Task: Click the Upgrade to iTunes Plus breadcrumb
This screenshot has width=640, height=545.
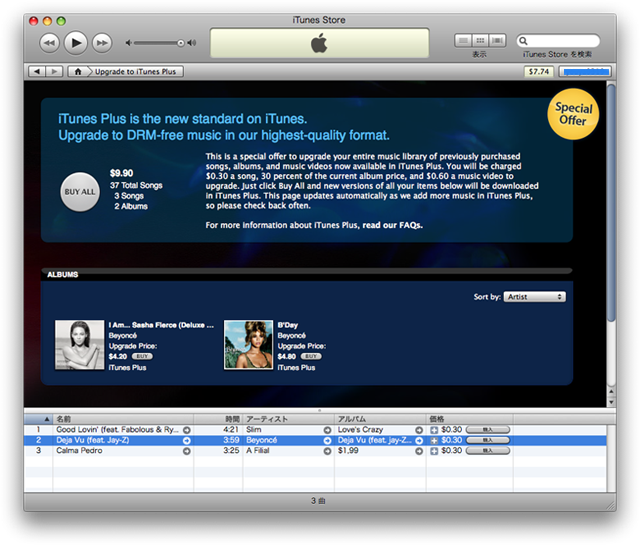Action: 136,71
